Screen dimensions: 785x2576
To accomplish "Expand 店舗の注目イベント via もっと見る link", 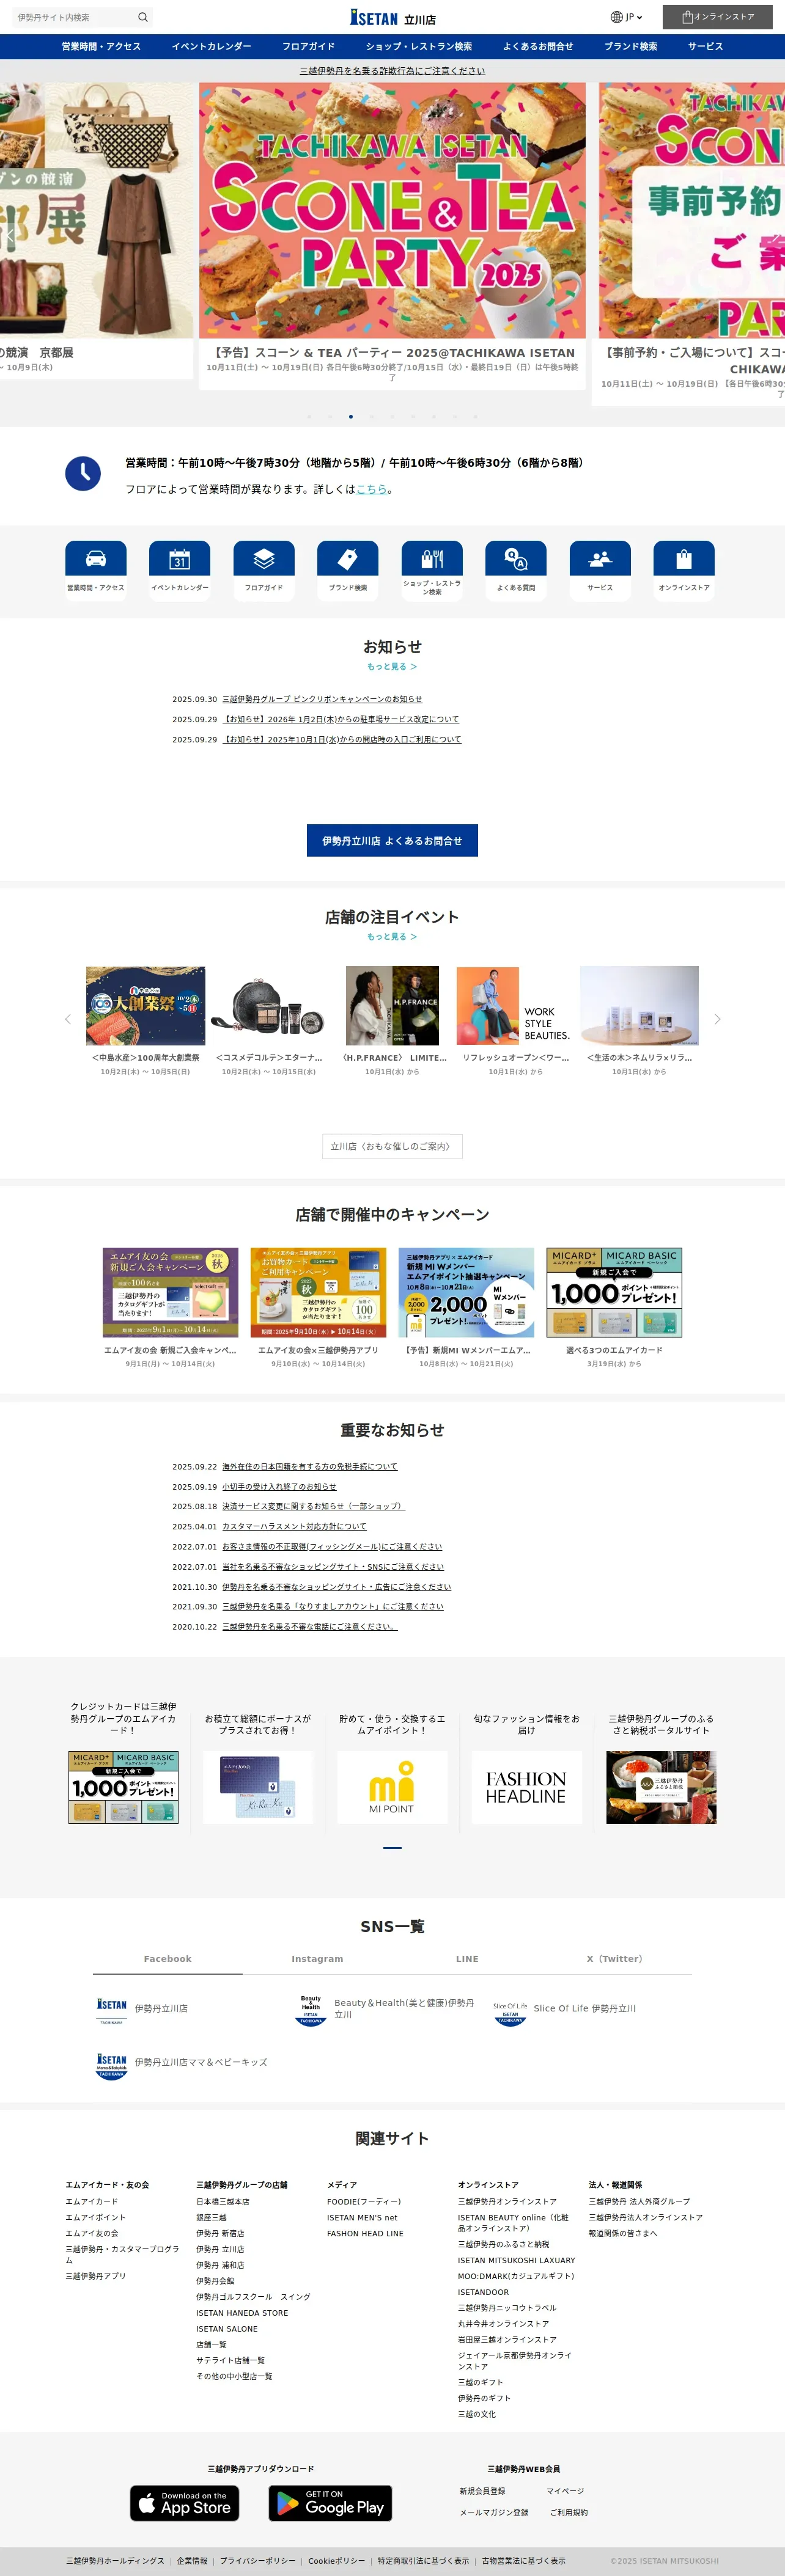I will [392, 936].
